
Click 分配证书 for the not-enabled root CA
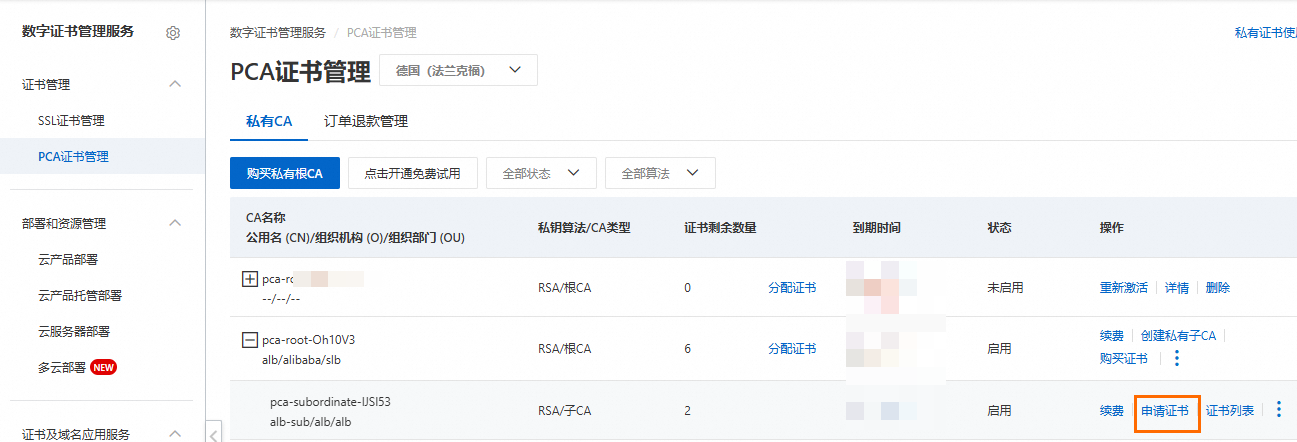point(792,287)
